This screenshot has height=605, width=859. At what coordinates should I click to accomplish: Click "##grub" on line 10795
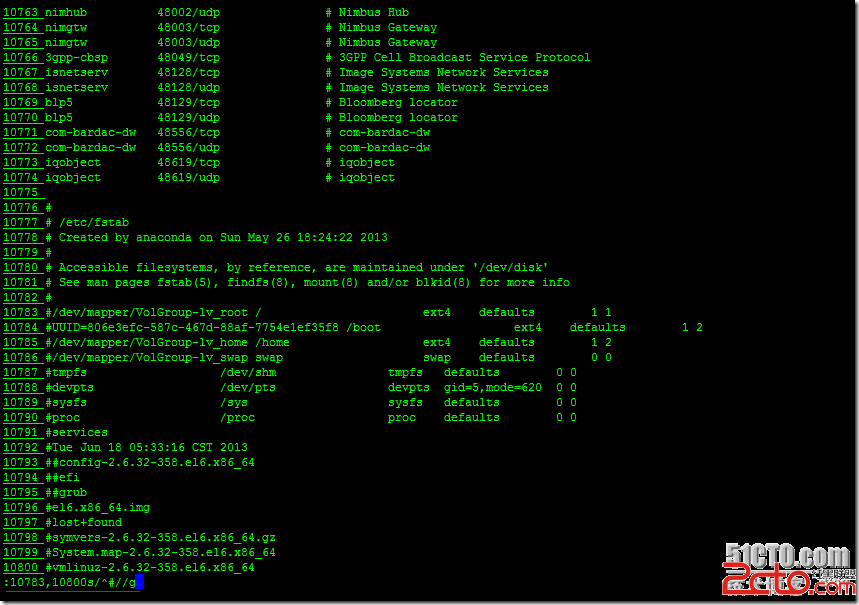[x=66, y=493]
